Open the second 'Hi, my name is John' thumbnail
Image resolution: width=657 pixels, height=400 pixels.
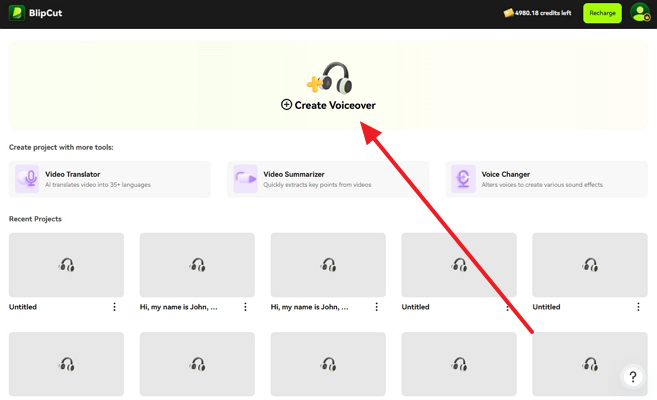coord(328,265)
